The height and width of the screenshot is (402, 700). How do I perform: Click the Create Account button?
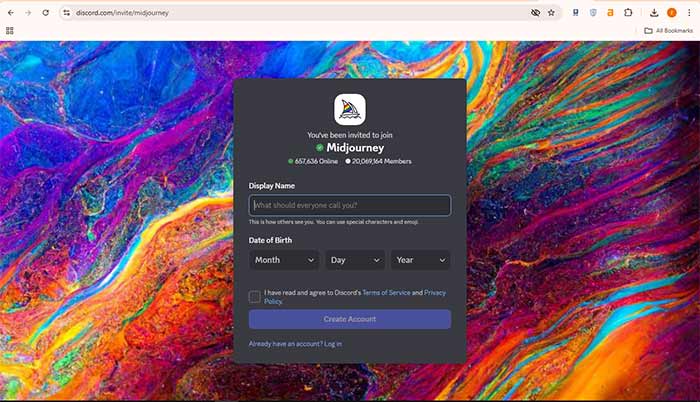pyautogui.click(x=350, y=319)
